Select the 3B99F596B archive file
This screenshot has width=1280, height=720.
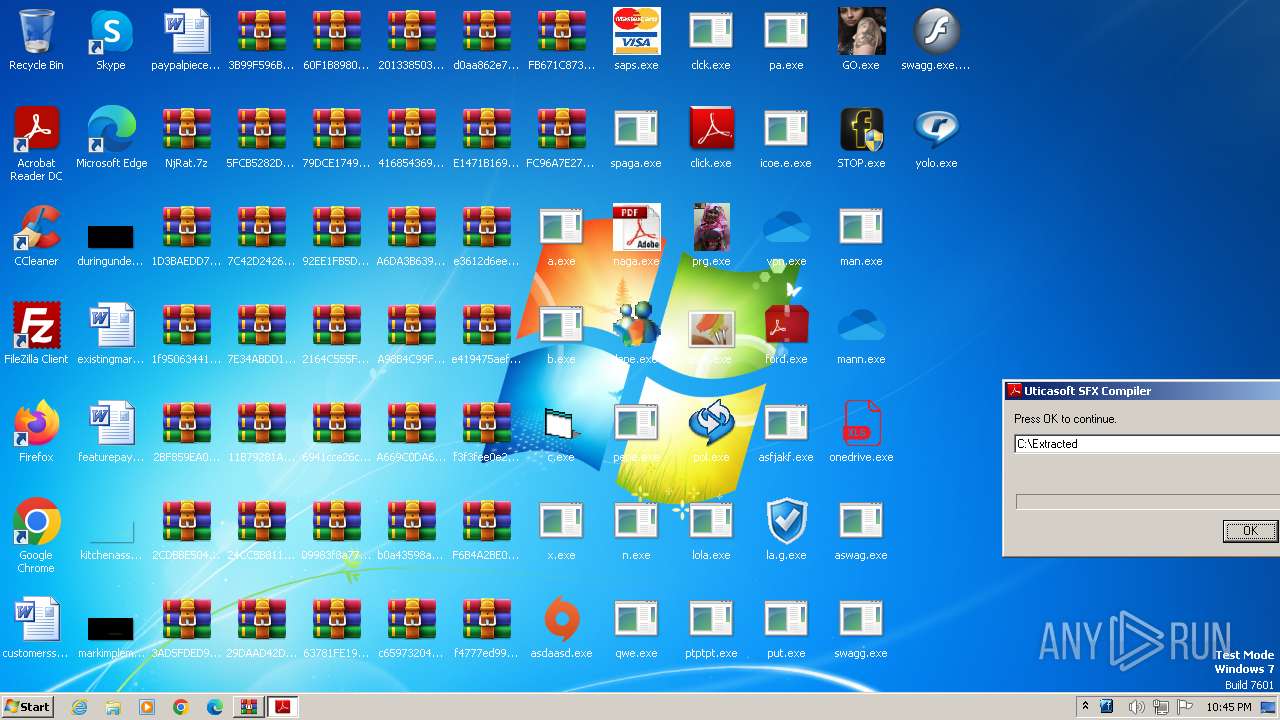261,31
